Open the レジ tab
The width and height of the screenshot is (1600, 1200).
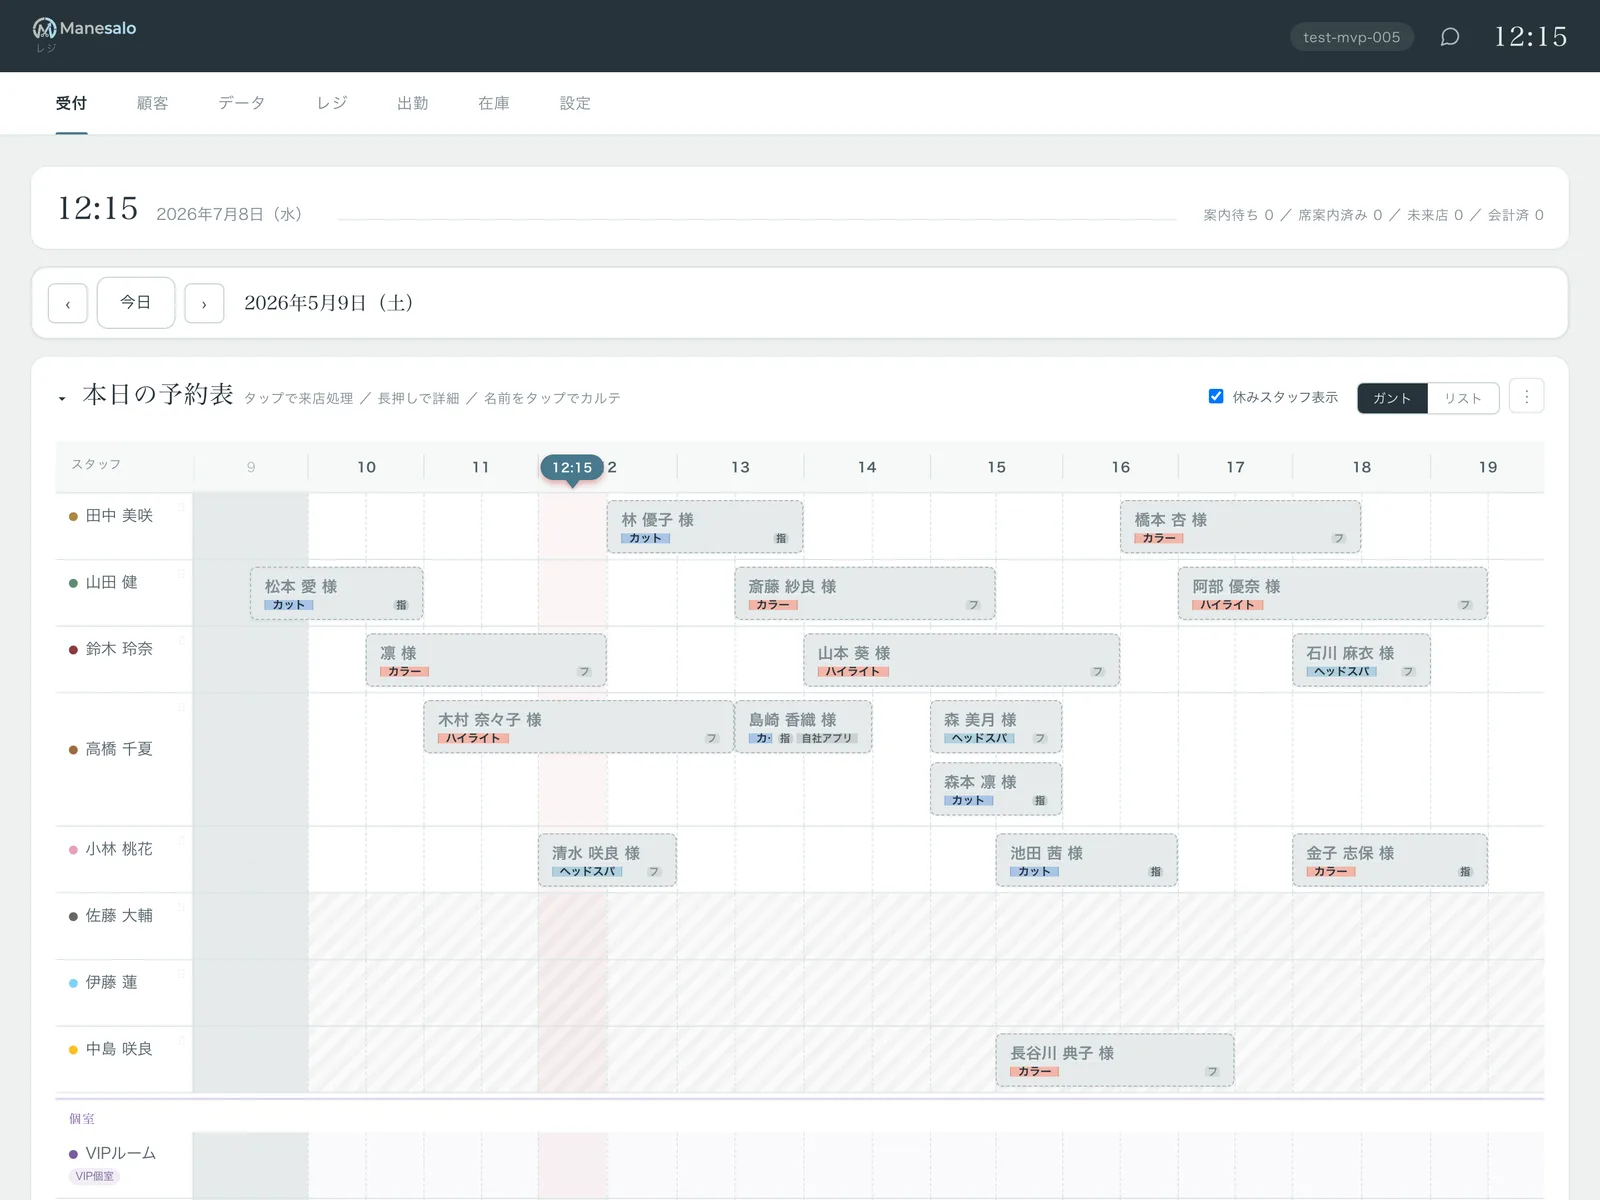(x=332, y=103)
